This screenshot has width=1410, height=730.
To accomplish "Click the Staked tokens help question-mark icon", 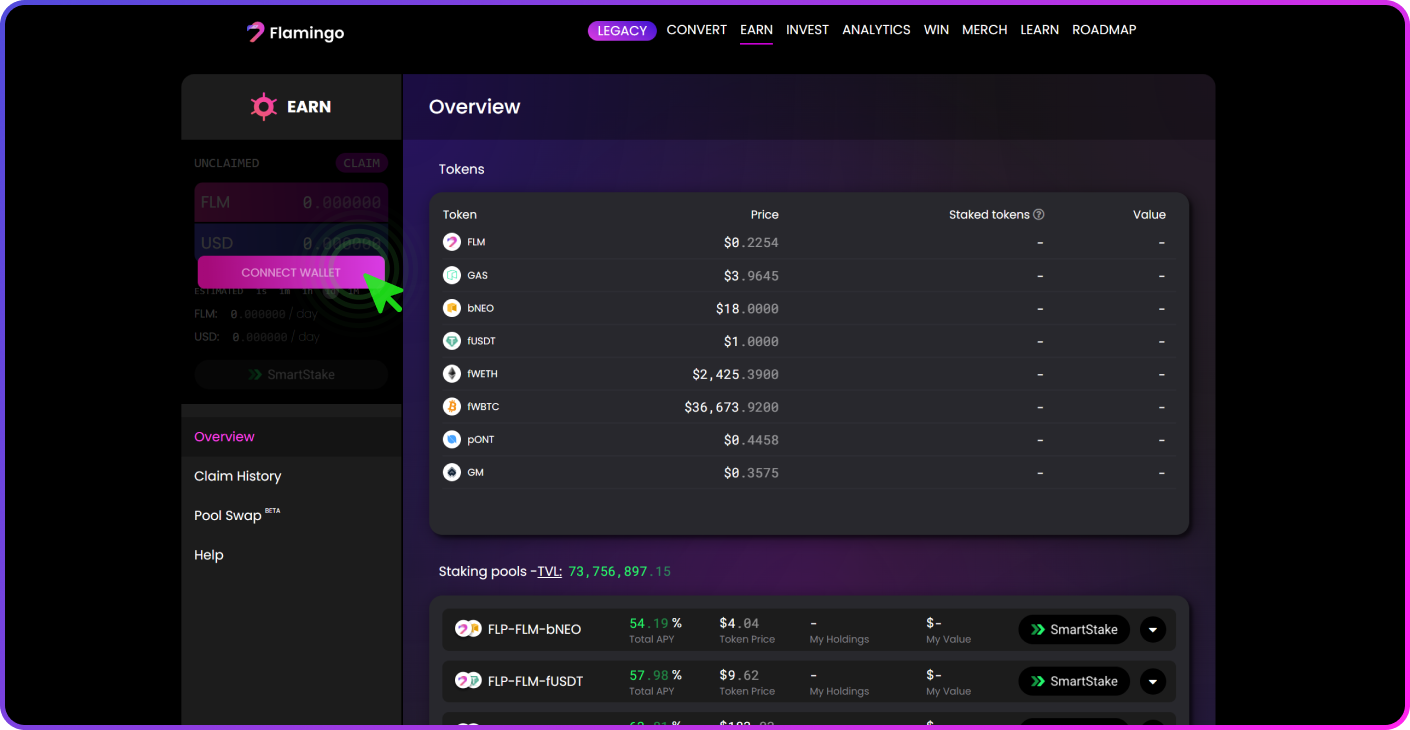I will pyautogui.click(x=1039, y=215).
